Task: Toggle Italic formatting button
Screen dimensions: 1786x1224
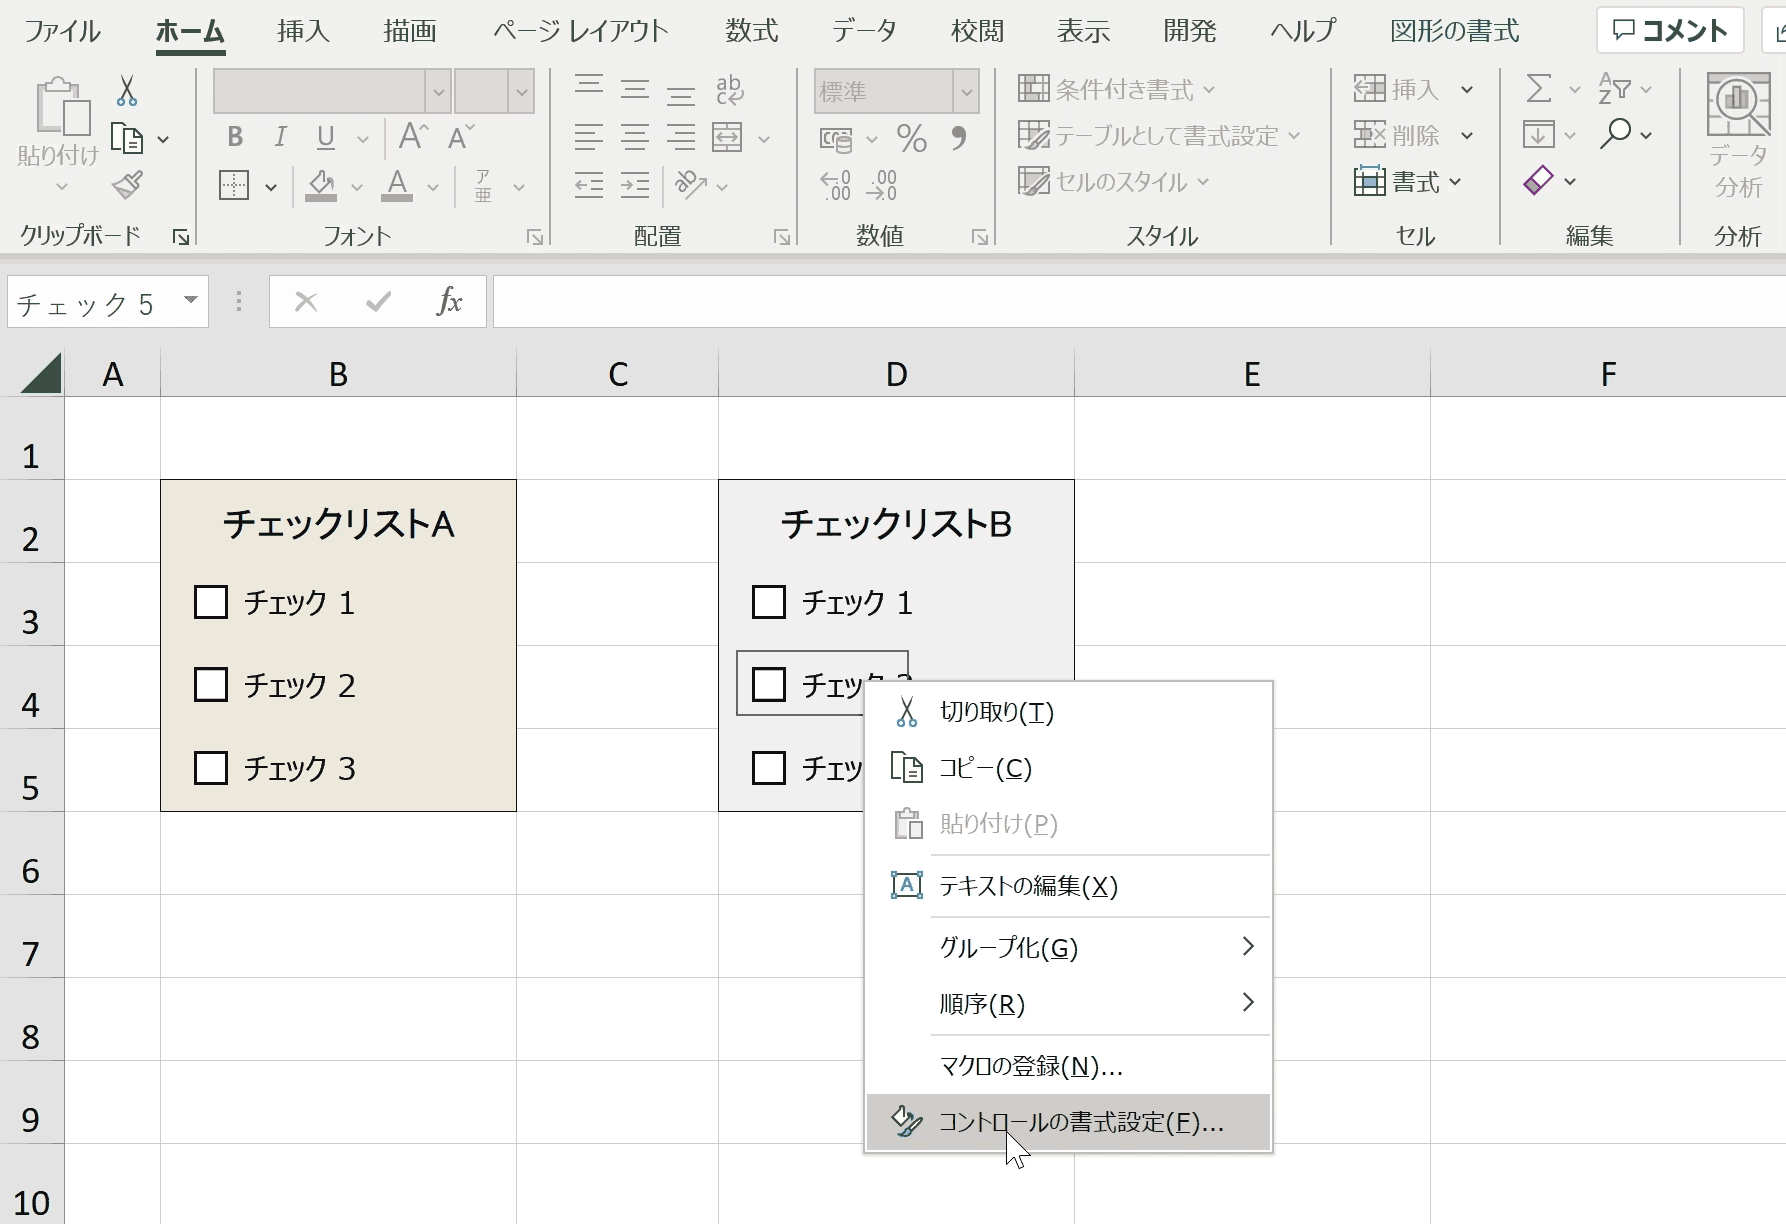Action: click(281, 137)
